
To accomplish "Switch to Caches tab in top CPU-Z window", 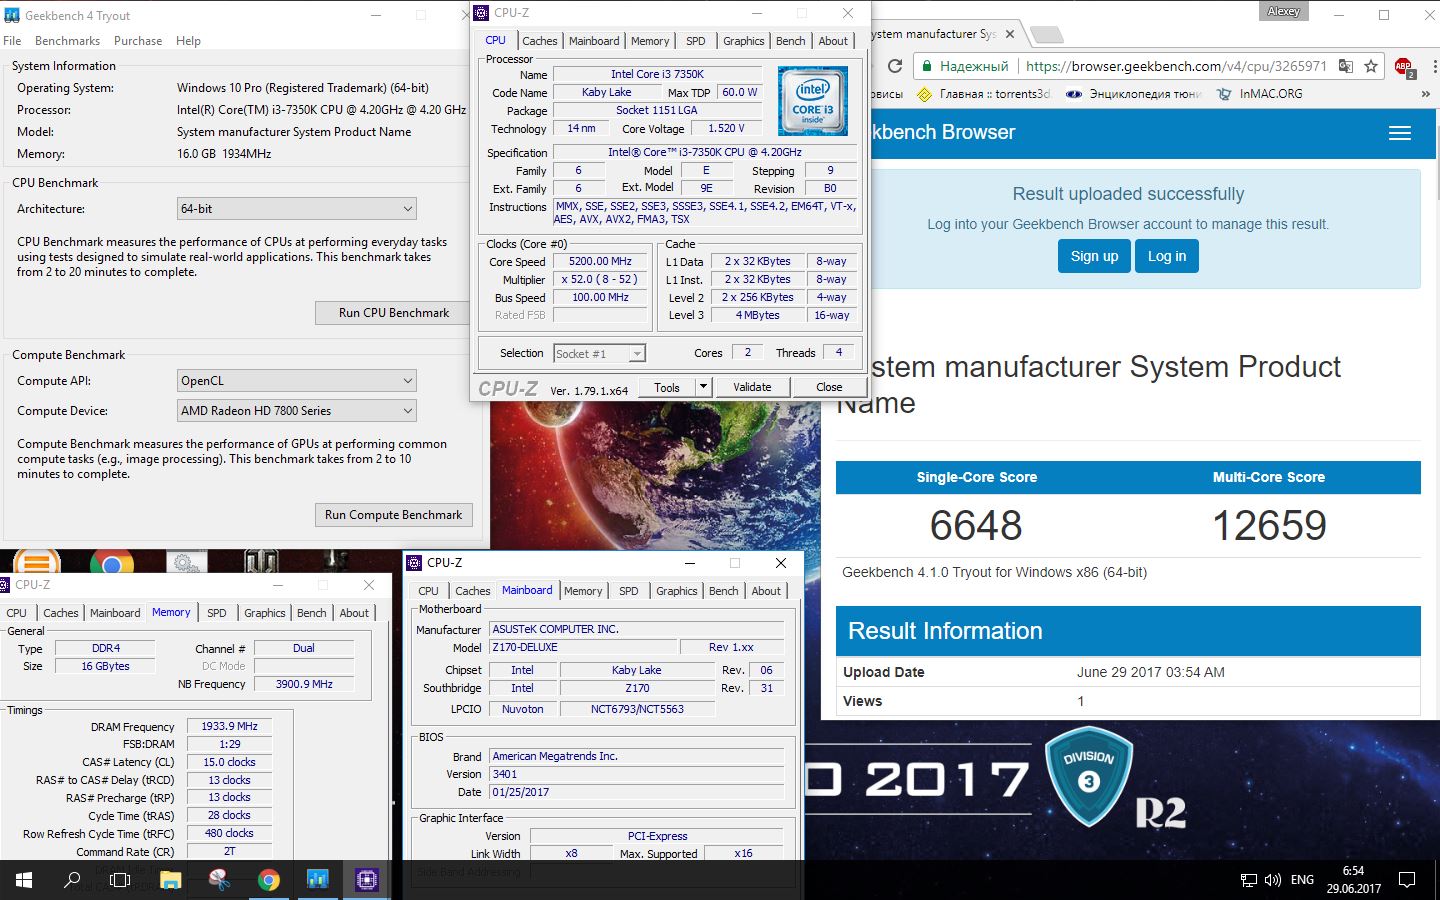I will [x=540, y=41].
